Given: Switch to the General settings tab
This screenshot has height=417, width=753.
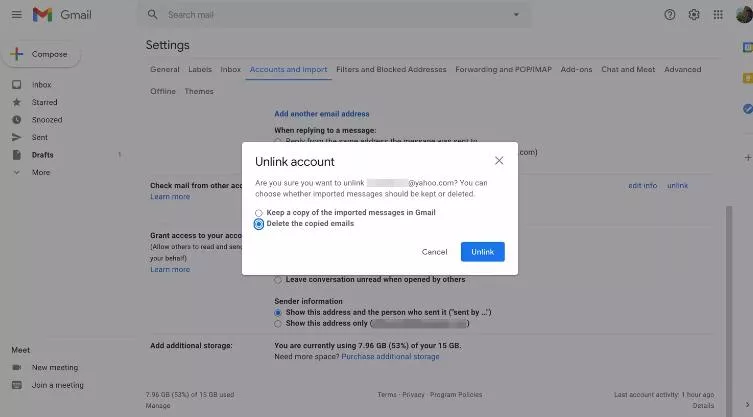Looking at the screenshot, I should coord(165,70).
